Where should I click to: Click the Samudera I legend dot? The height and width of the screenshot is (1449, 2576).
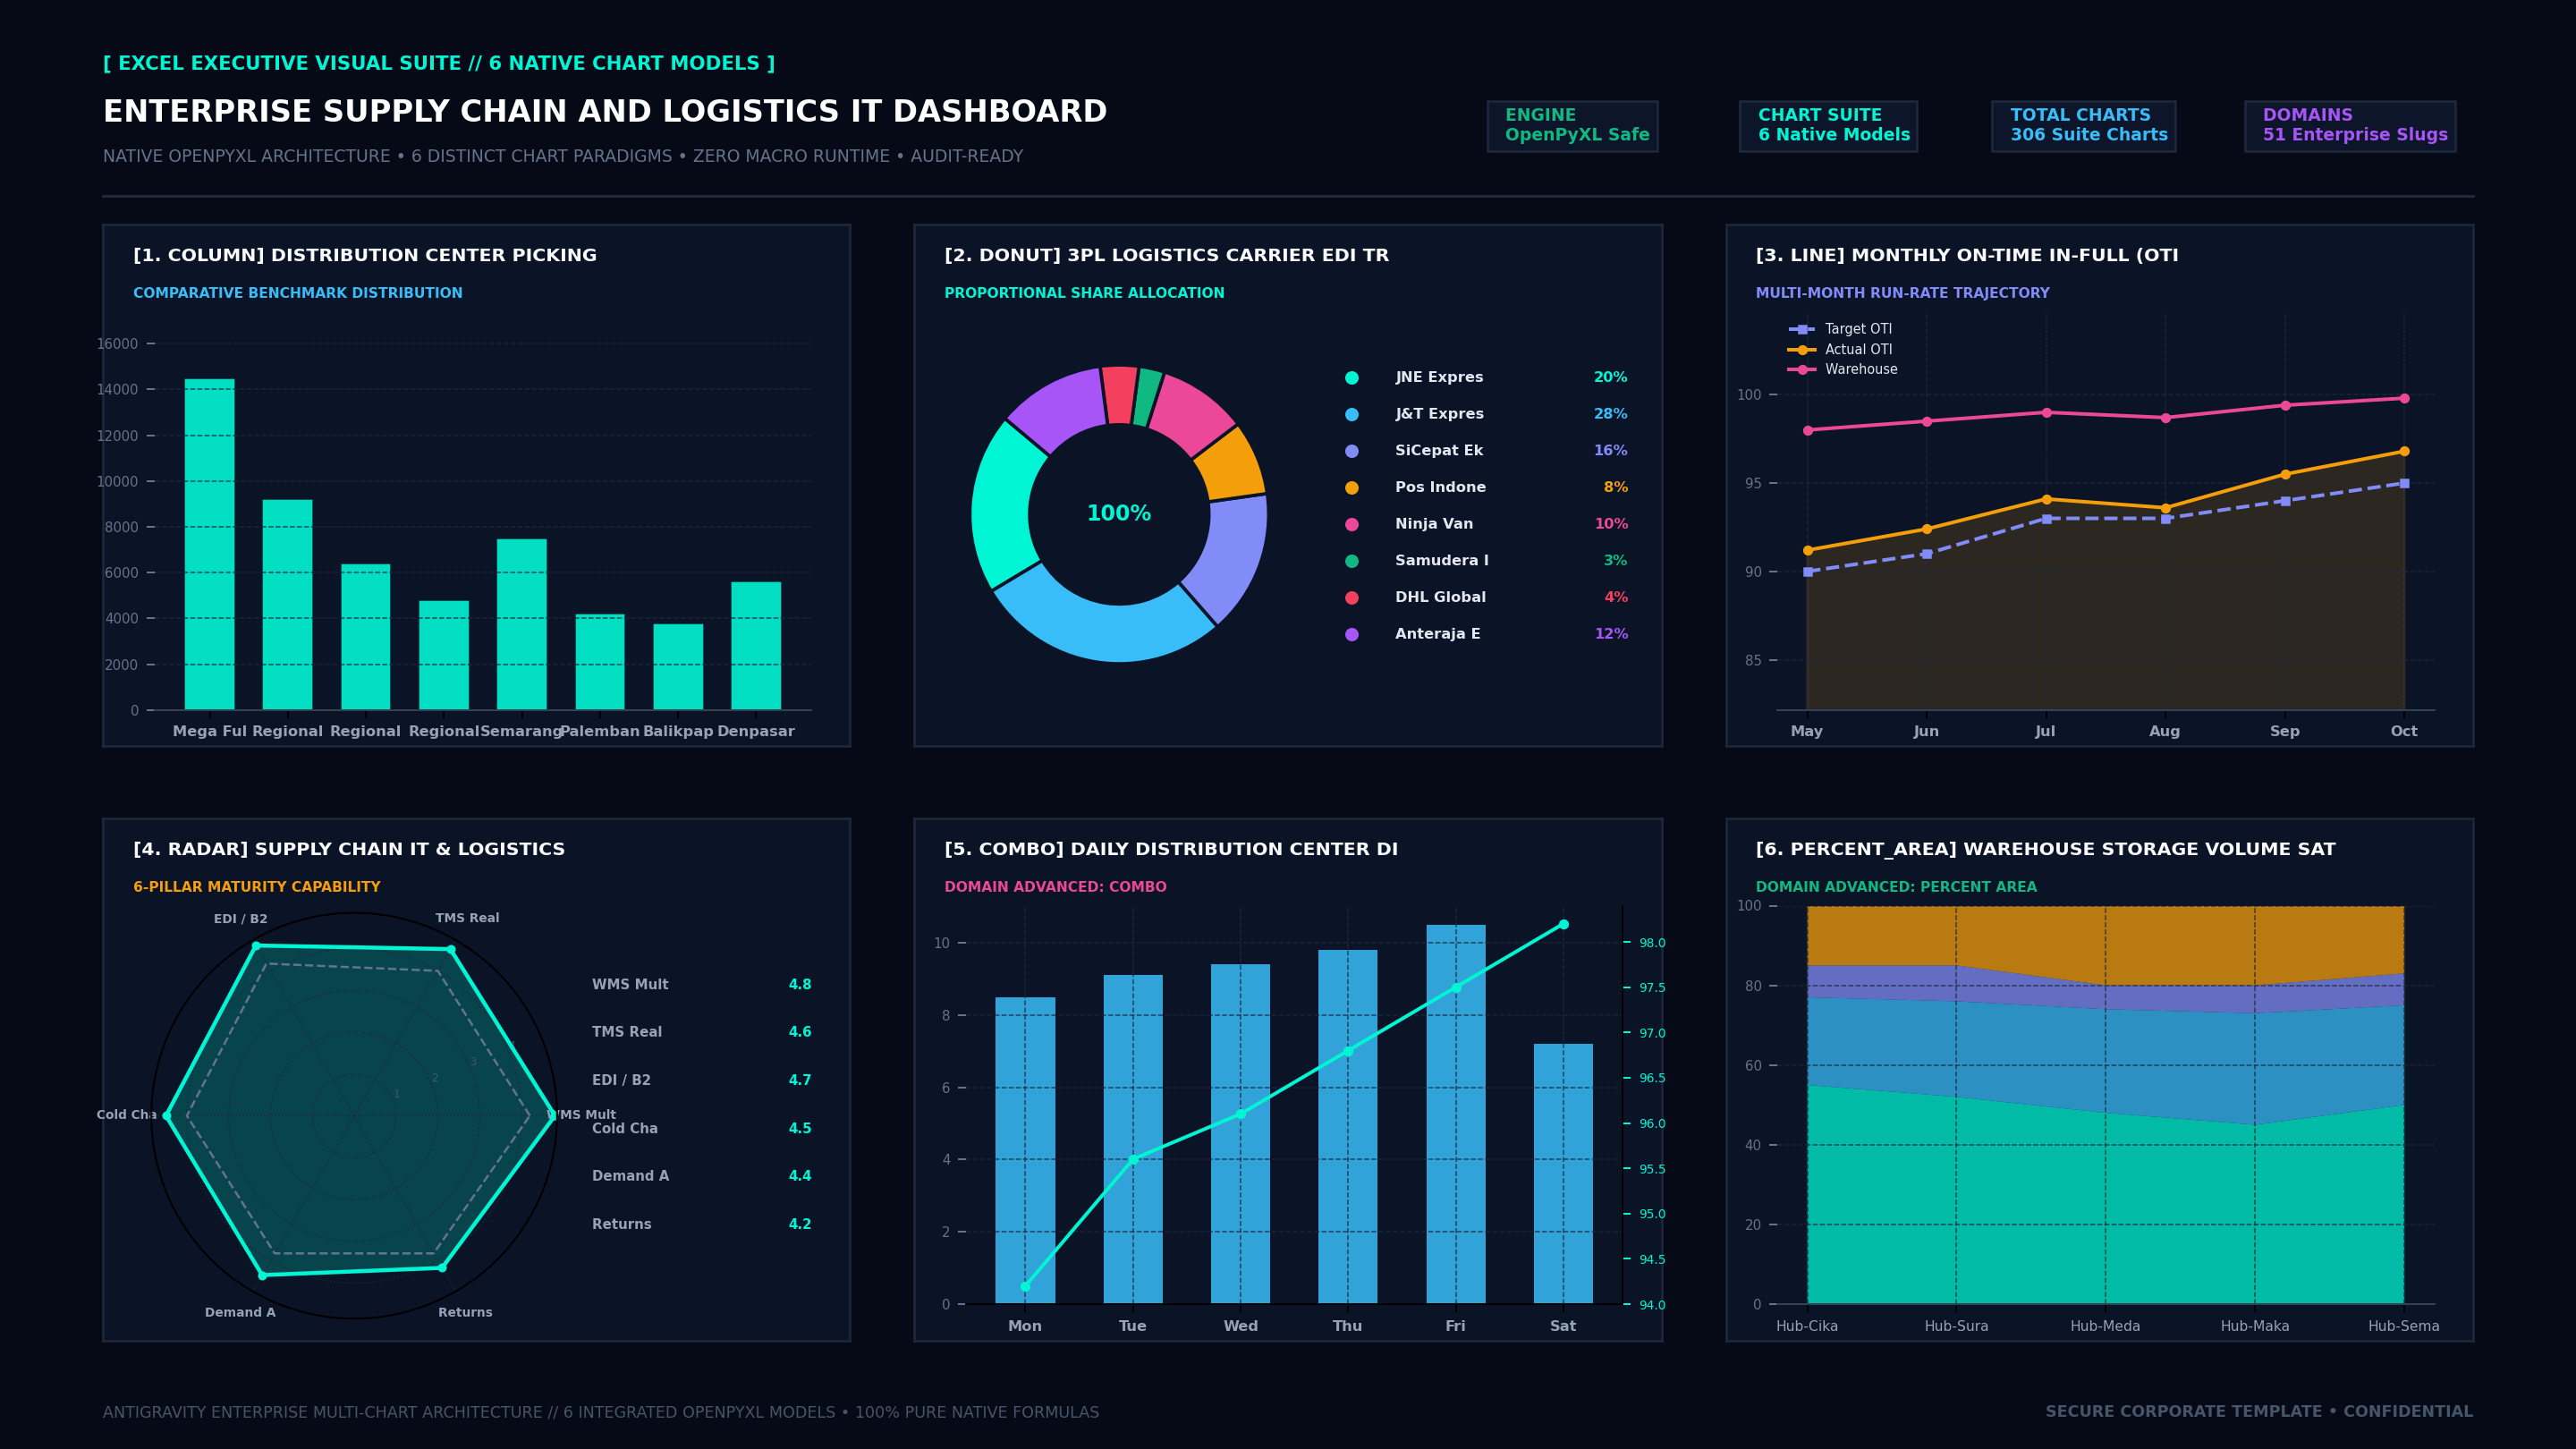[x=1352, y=561]
